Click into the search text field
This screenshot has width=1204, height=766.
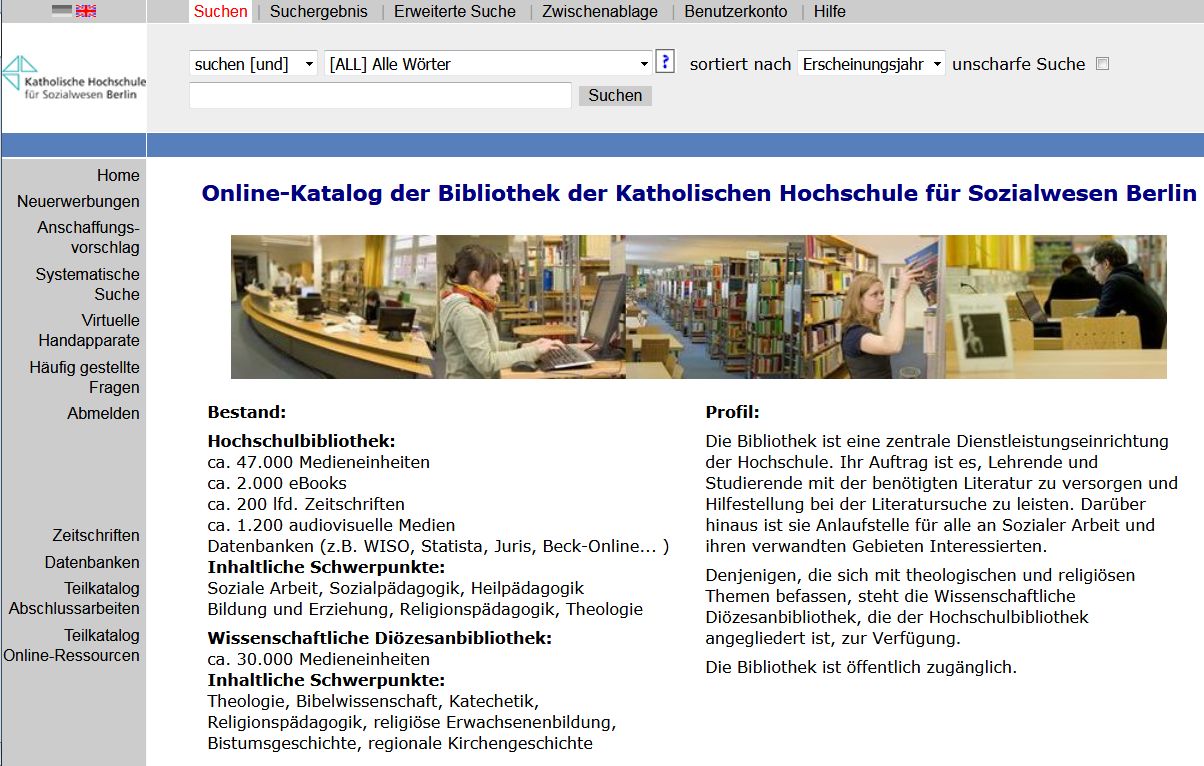point(380,95)
